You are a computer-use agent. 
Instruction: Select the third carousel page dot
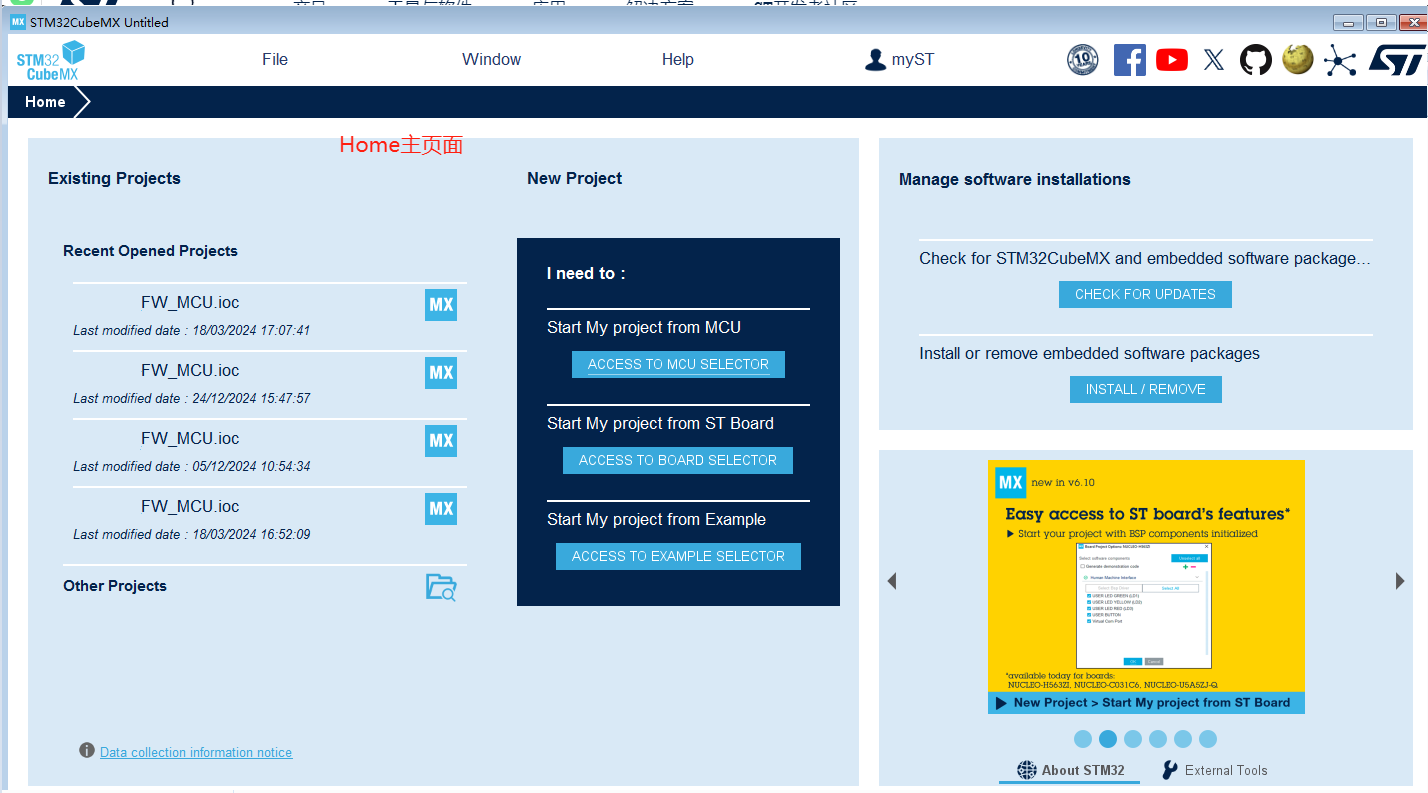[x=1133, y=739]
